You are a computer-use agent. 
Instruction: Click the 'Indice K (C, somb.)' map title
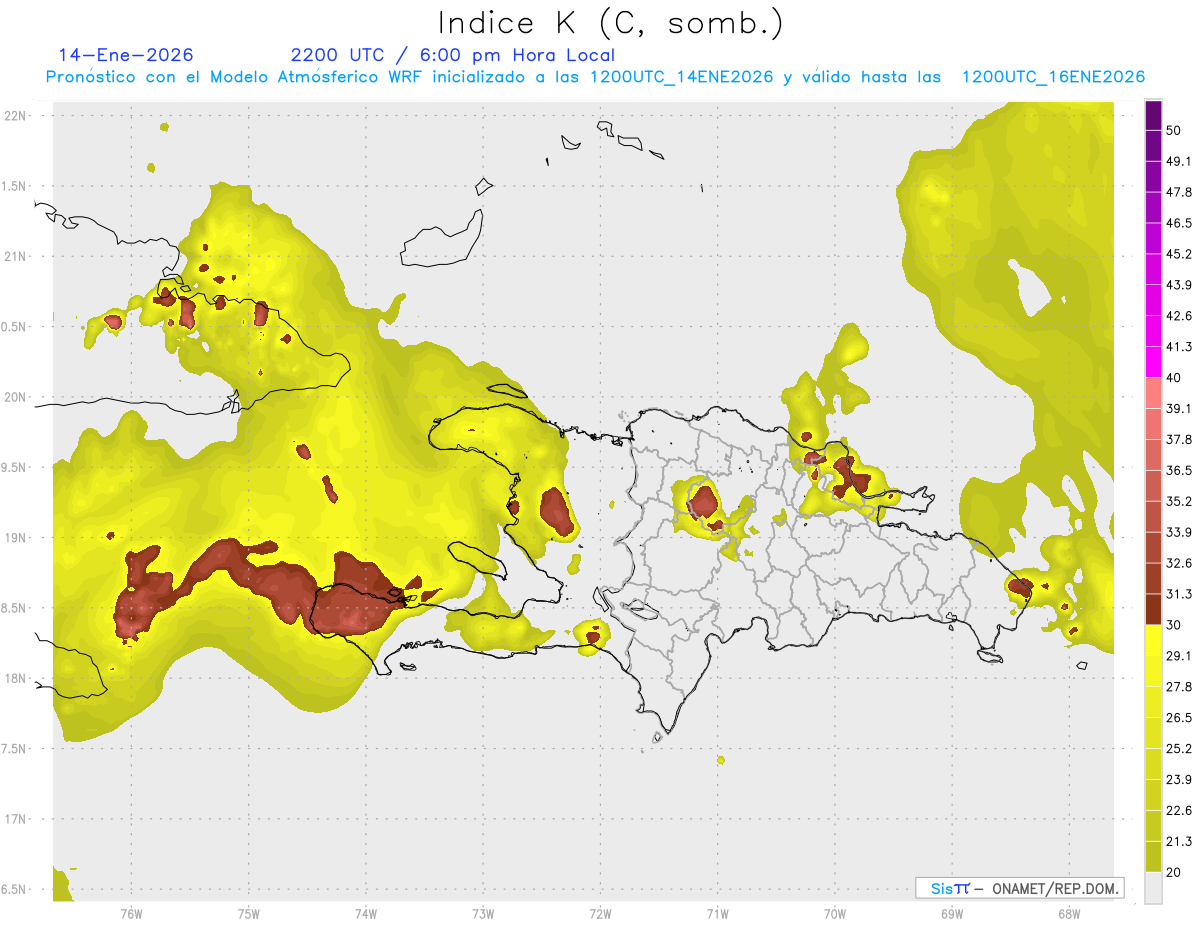coord(610,23)
